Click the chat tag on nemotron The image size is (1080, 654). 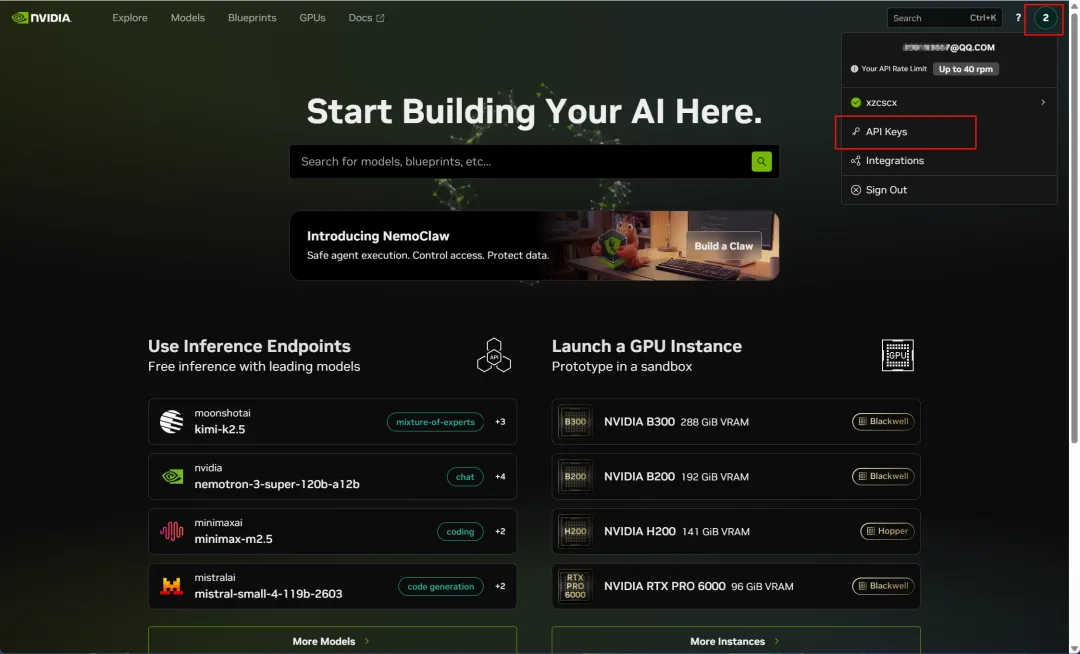tap(465, 476)
